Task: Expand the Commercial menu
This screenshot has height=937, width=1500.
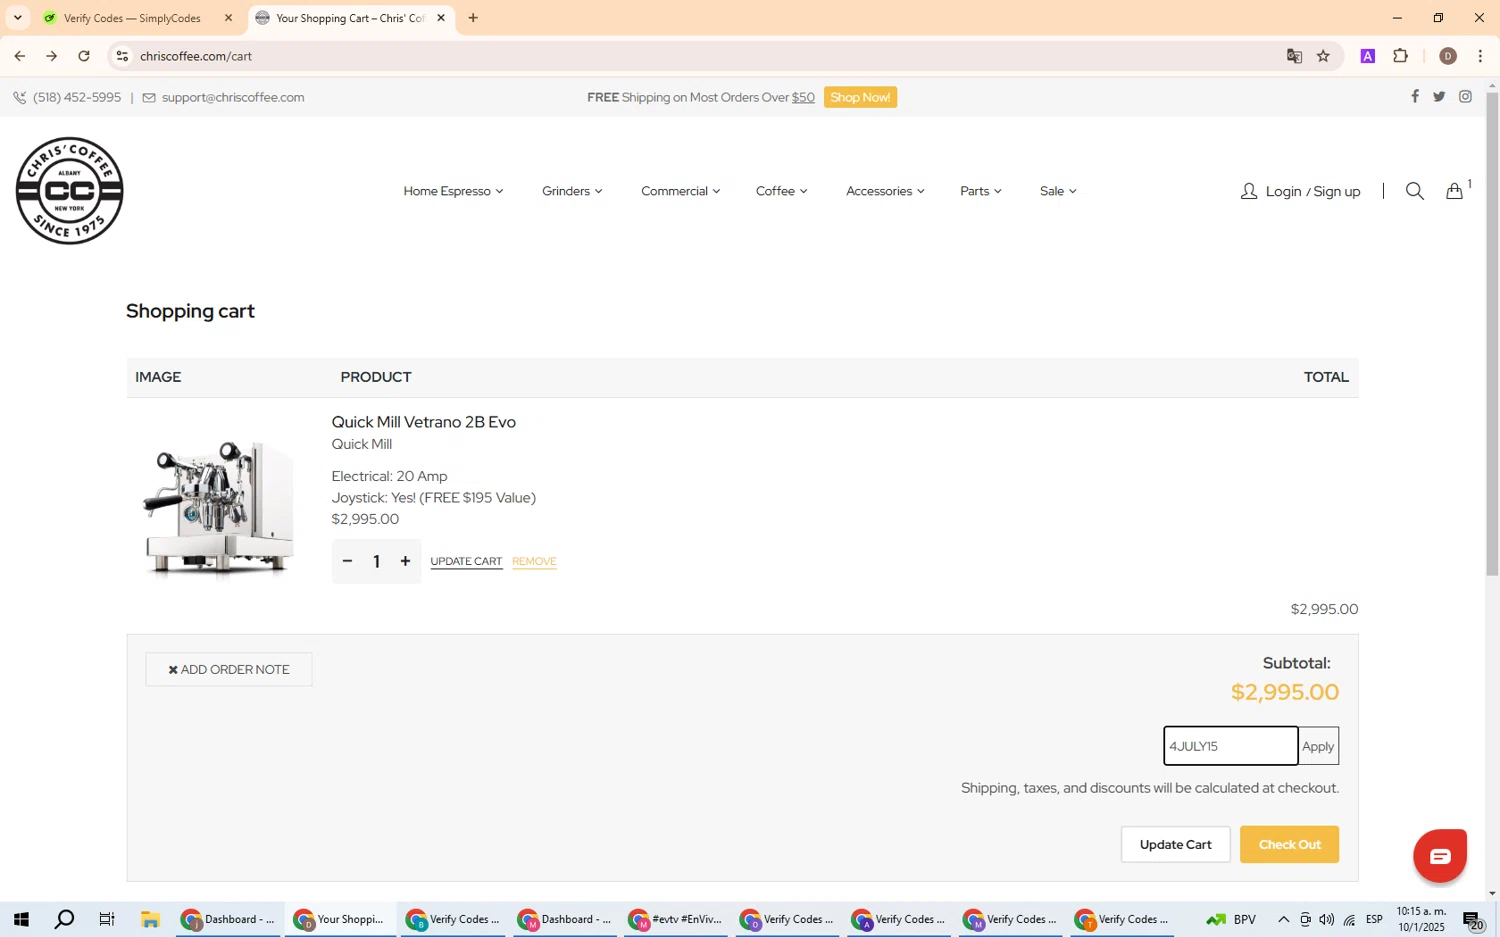Action: pyautogui.click(x=680, y=191)
